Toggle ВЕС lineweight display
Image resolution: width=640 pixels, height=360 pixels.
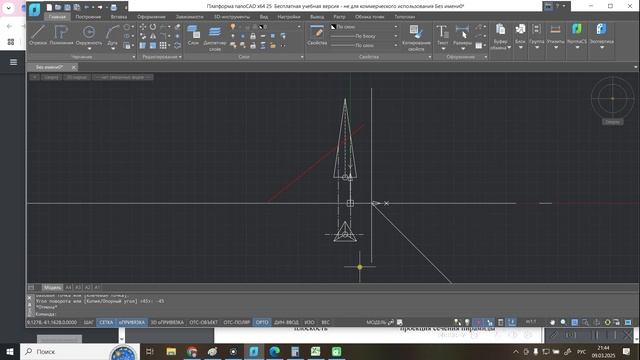coord(325,322)
